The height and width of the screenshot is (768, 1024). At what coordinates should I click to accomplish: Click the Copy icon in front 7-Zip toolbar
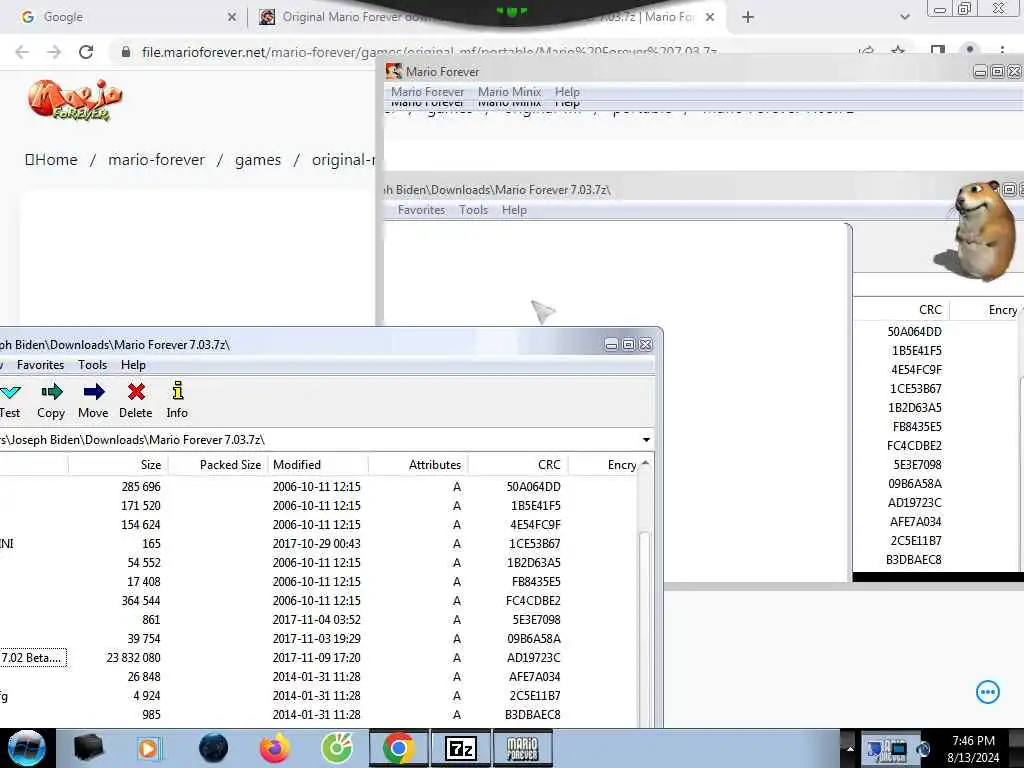pyautogui.click(x=52, y=392)
